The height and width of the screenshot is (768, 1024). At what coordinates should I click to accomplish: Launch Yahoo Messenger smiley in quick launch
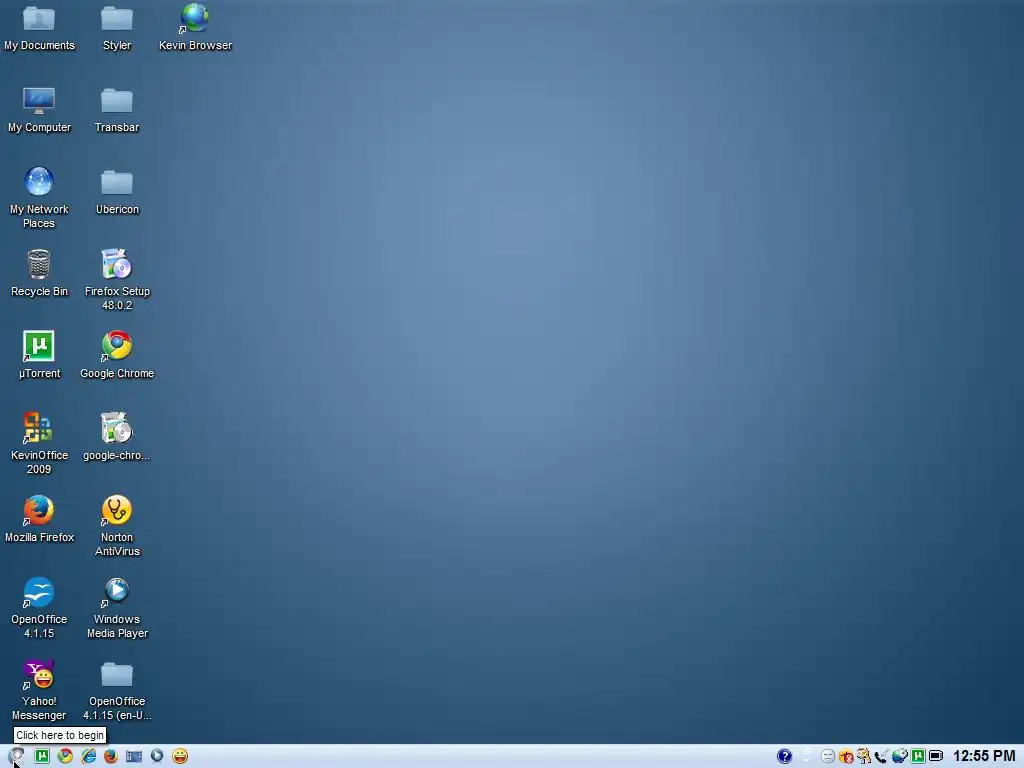(180, 756)
